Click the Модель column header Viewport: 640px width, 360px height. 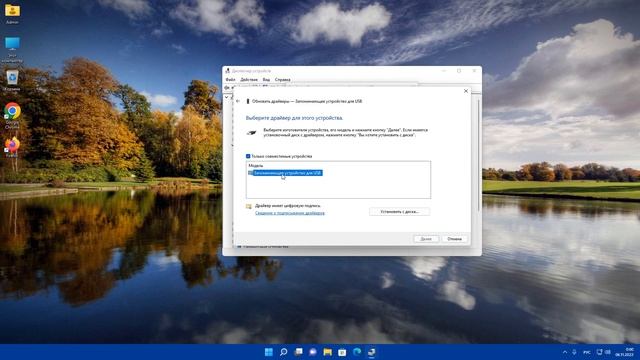tap(256, 166)
